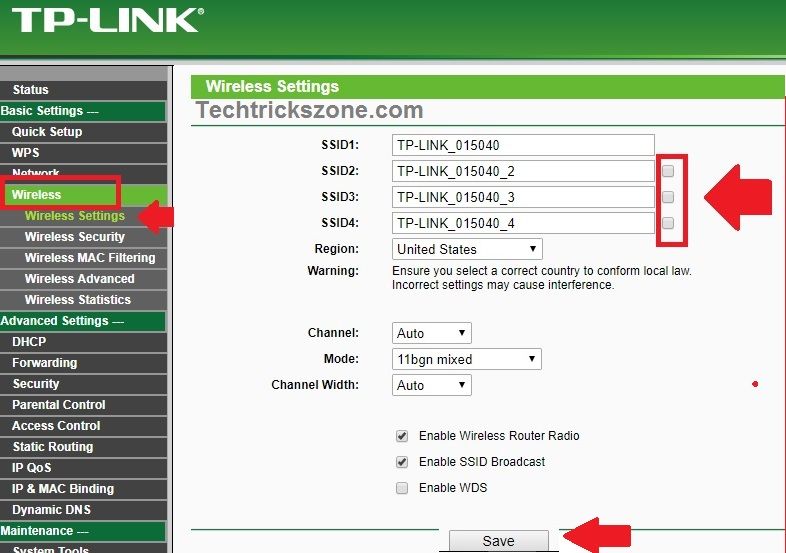
Task: Uncheck Enable Wireless Router Radio
Action: coord(402,436)
